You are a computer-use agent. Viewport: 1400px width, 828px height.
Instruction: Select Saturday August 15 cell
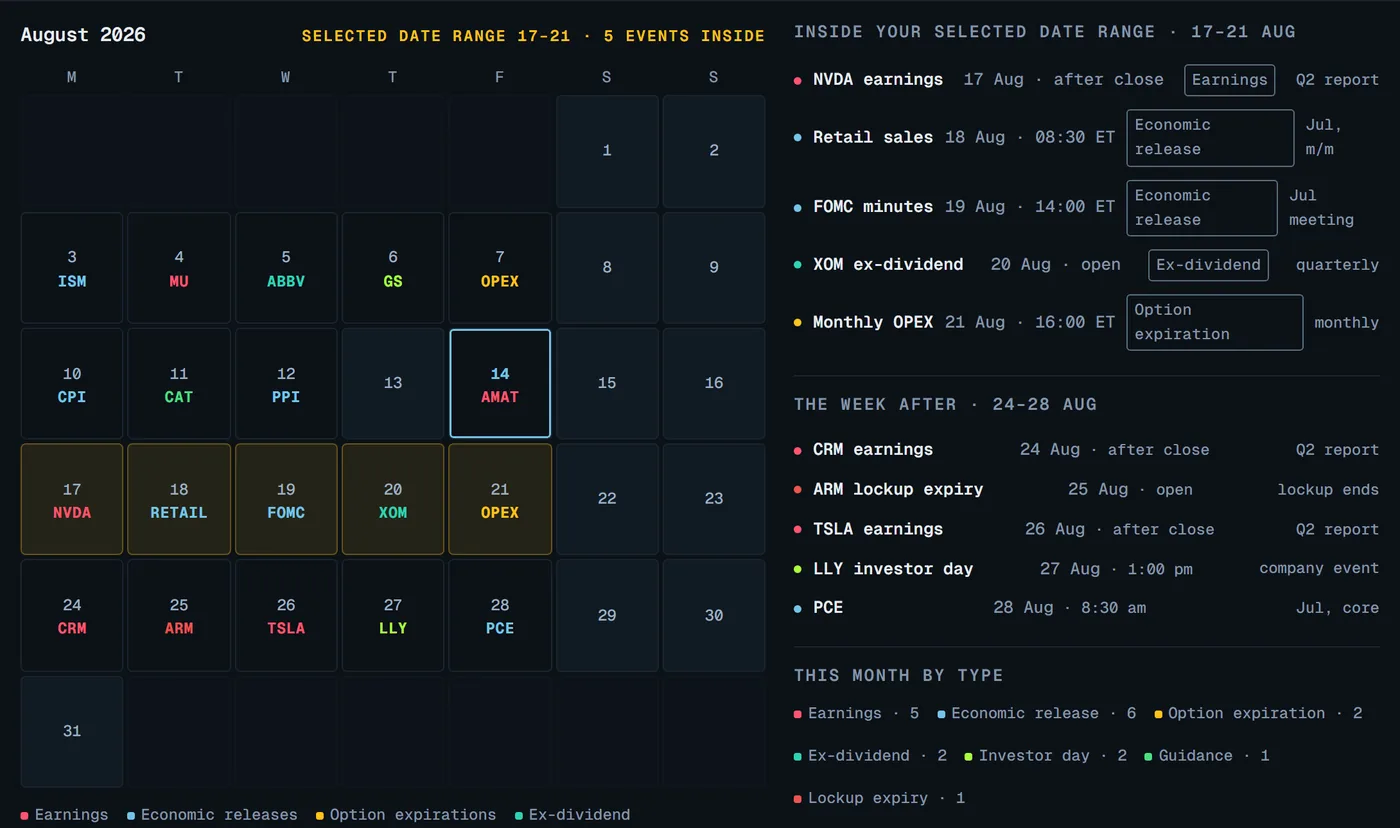(x=607, y=384)
